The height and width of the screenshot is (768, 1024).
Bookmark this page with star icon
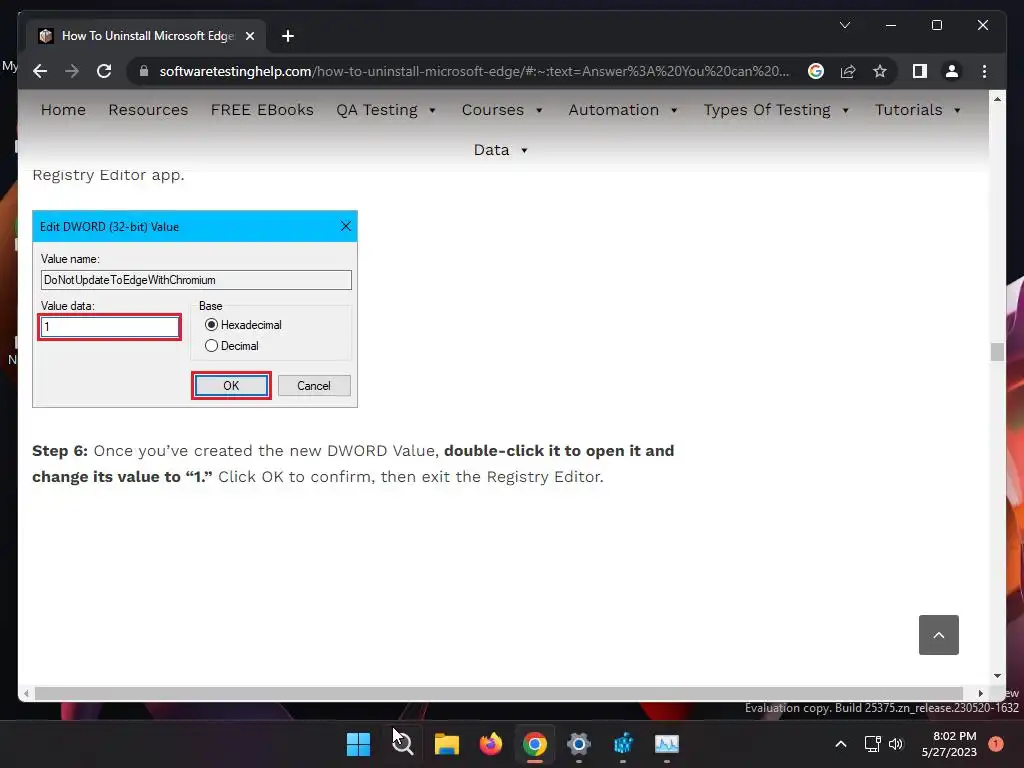(880, 71)
